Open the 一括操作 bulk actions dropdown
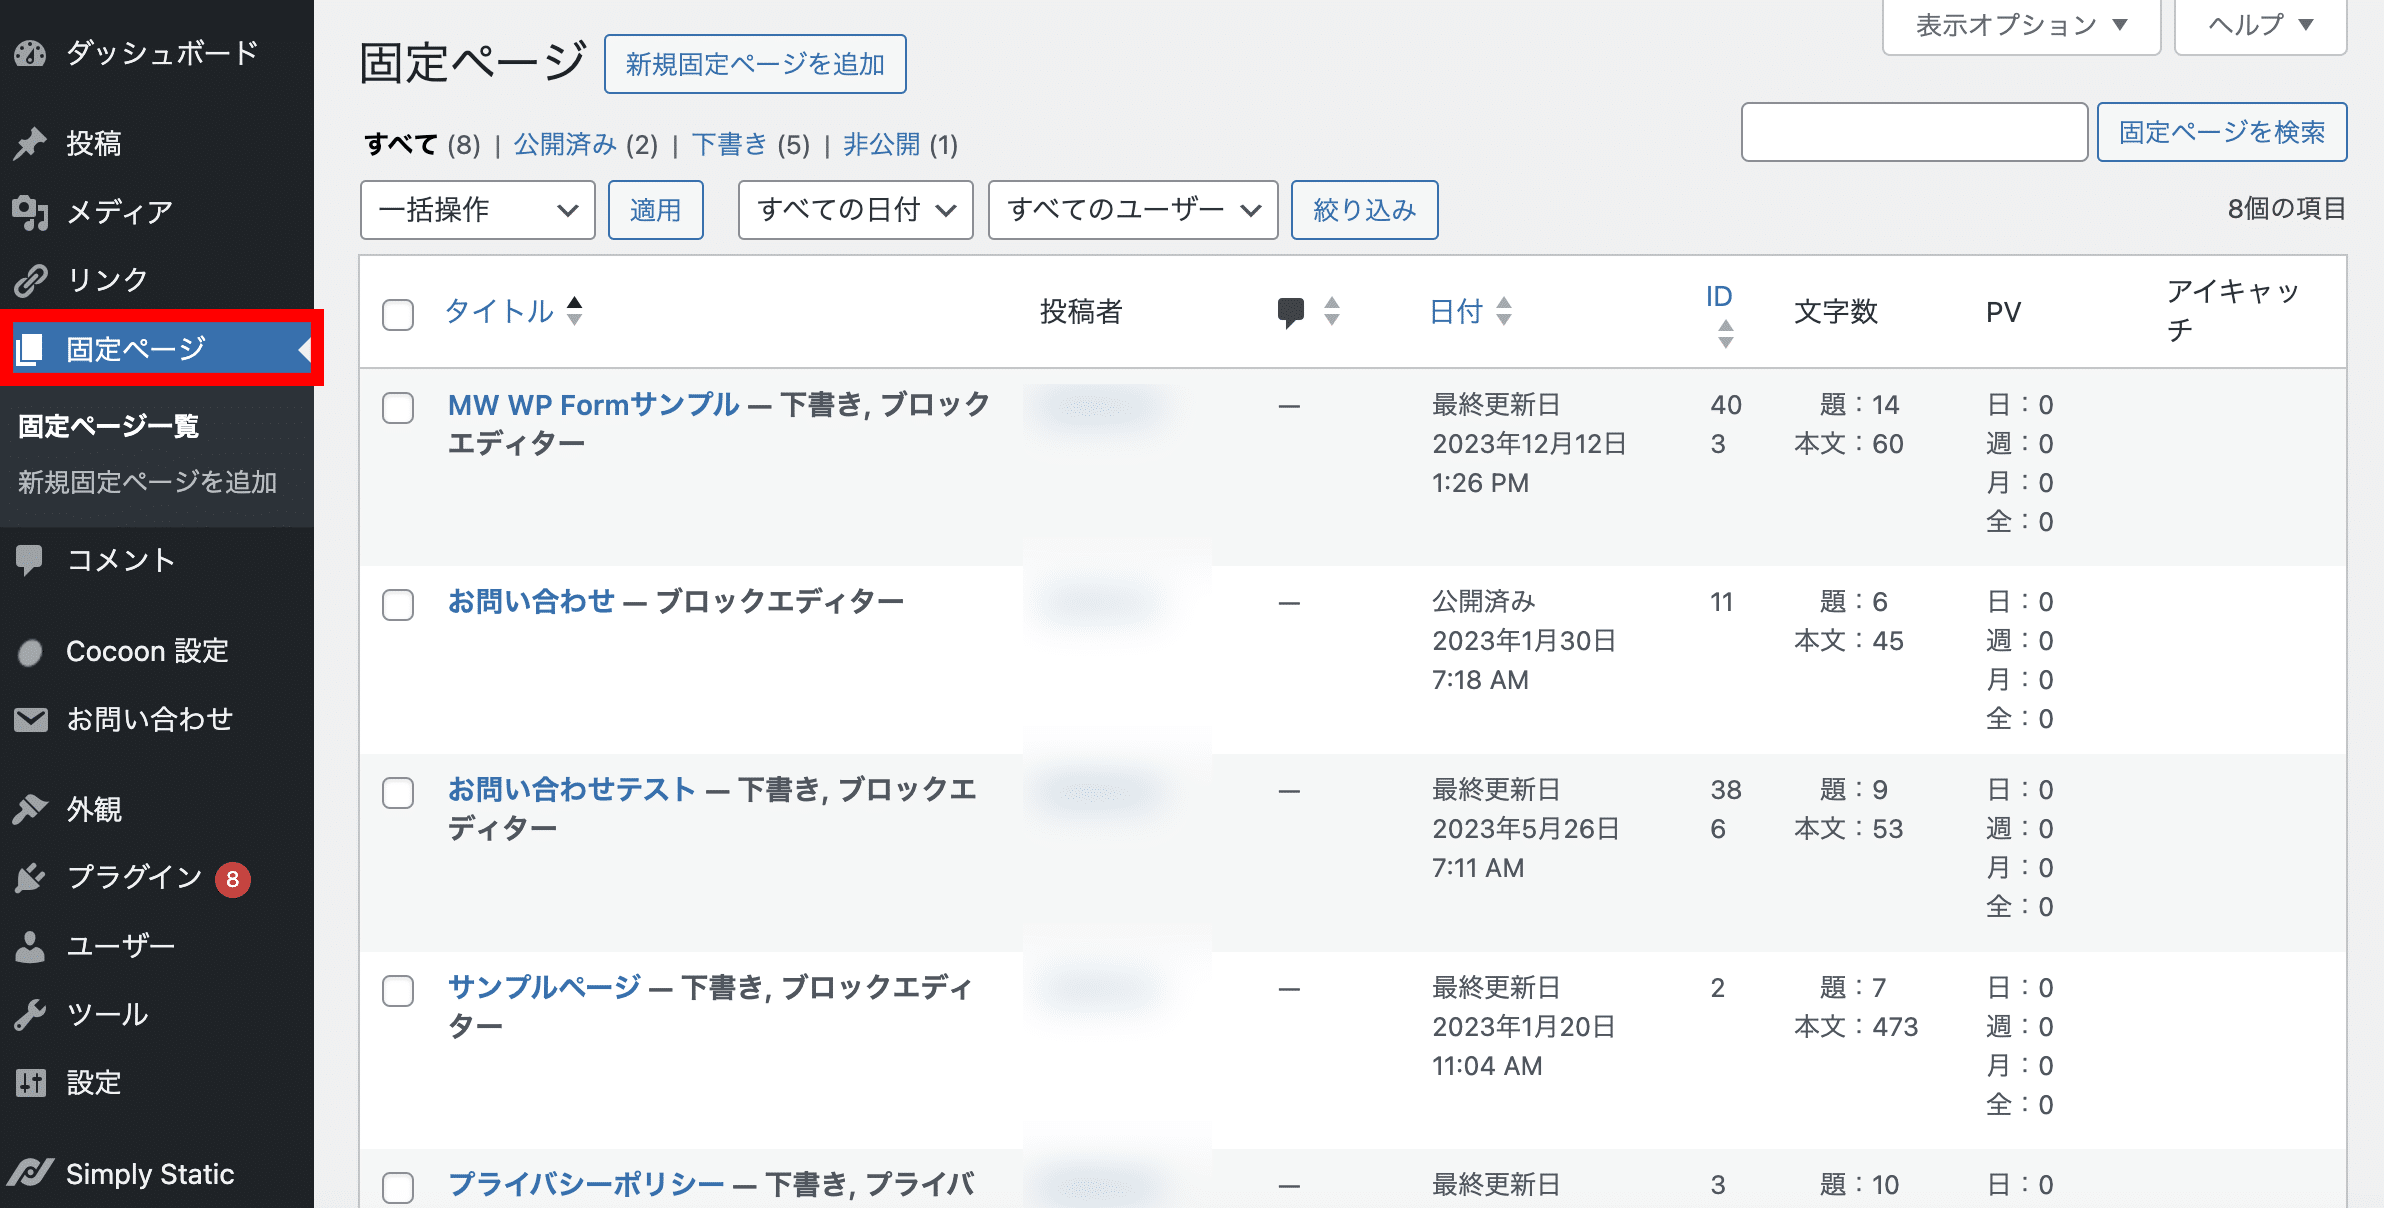Image resolution: width=2384 pixels, height=1208 pixels. point(477,210)
